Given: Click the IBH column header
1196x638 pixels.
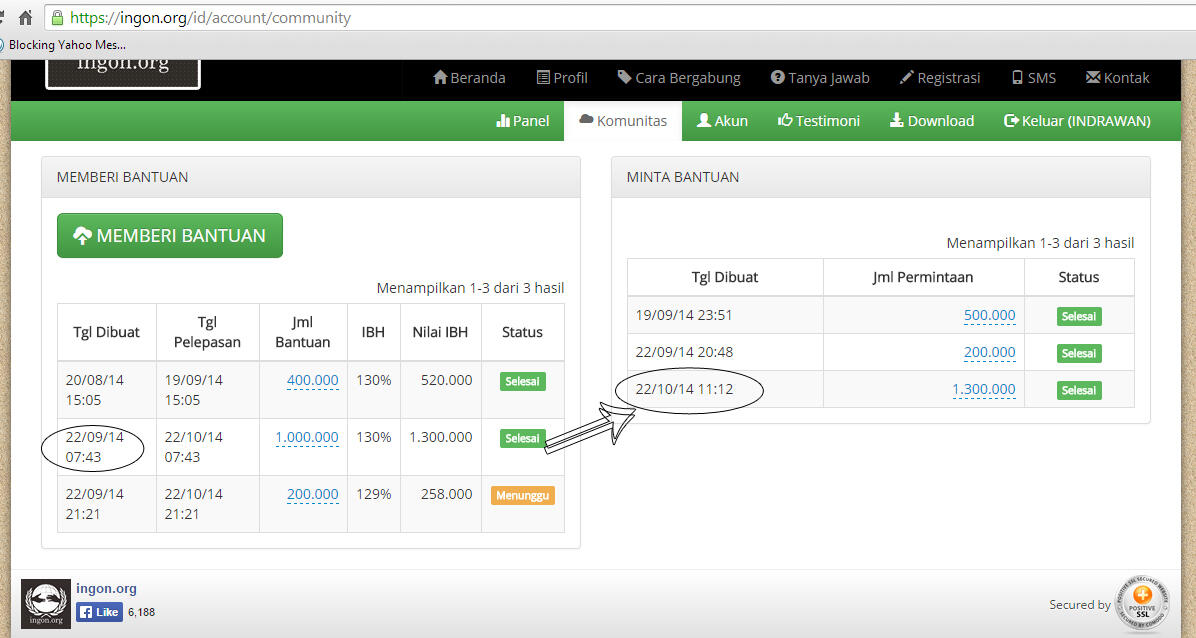Looking at the screenshot, I should point(373,332).
